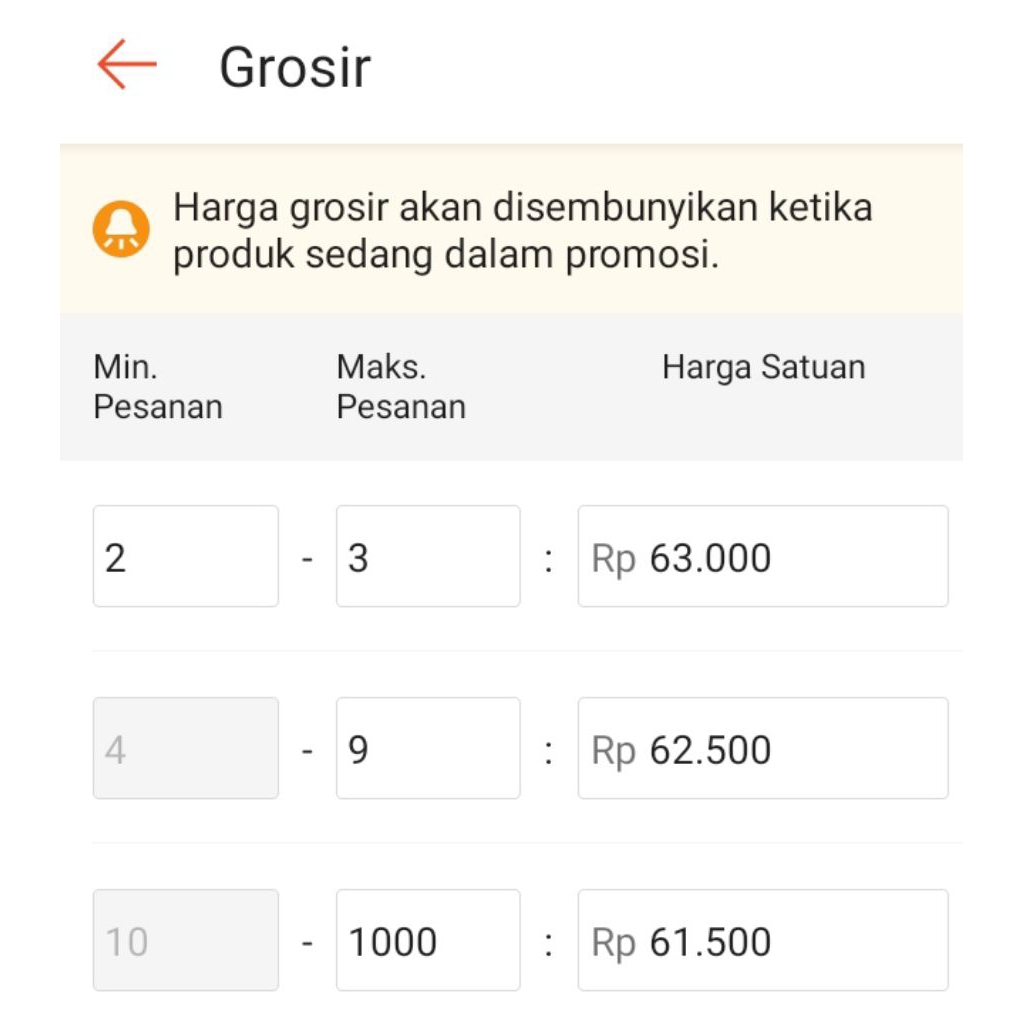This screenshot has height=1024, width=1024.
Task: Edit maximum order field showing 3
Action: pyautogui.click(x=428, y=556)
